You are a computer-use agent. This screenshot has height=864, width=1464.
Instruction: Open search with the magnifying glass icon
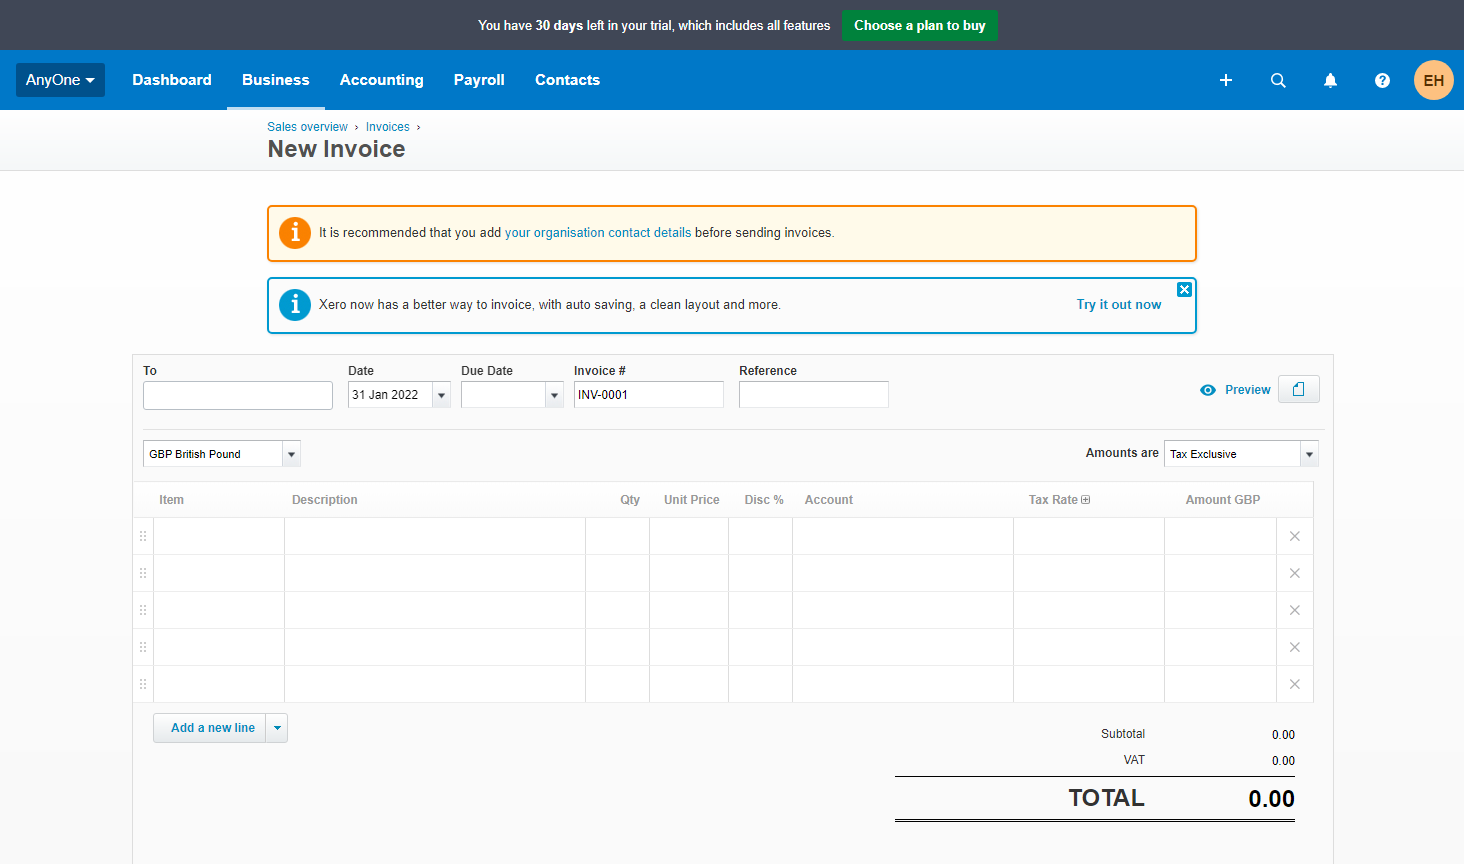pyautogui.click(x=1278, y=80)
